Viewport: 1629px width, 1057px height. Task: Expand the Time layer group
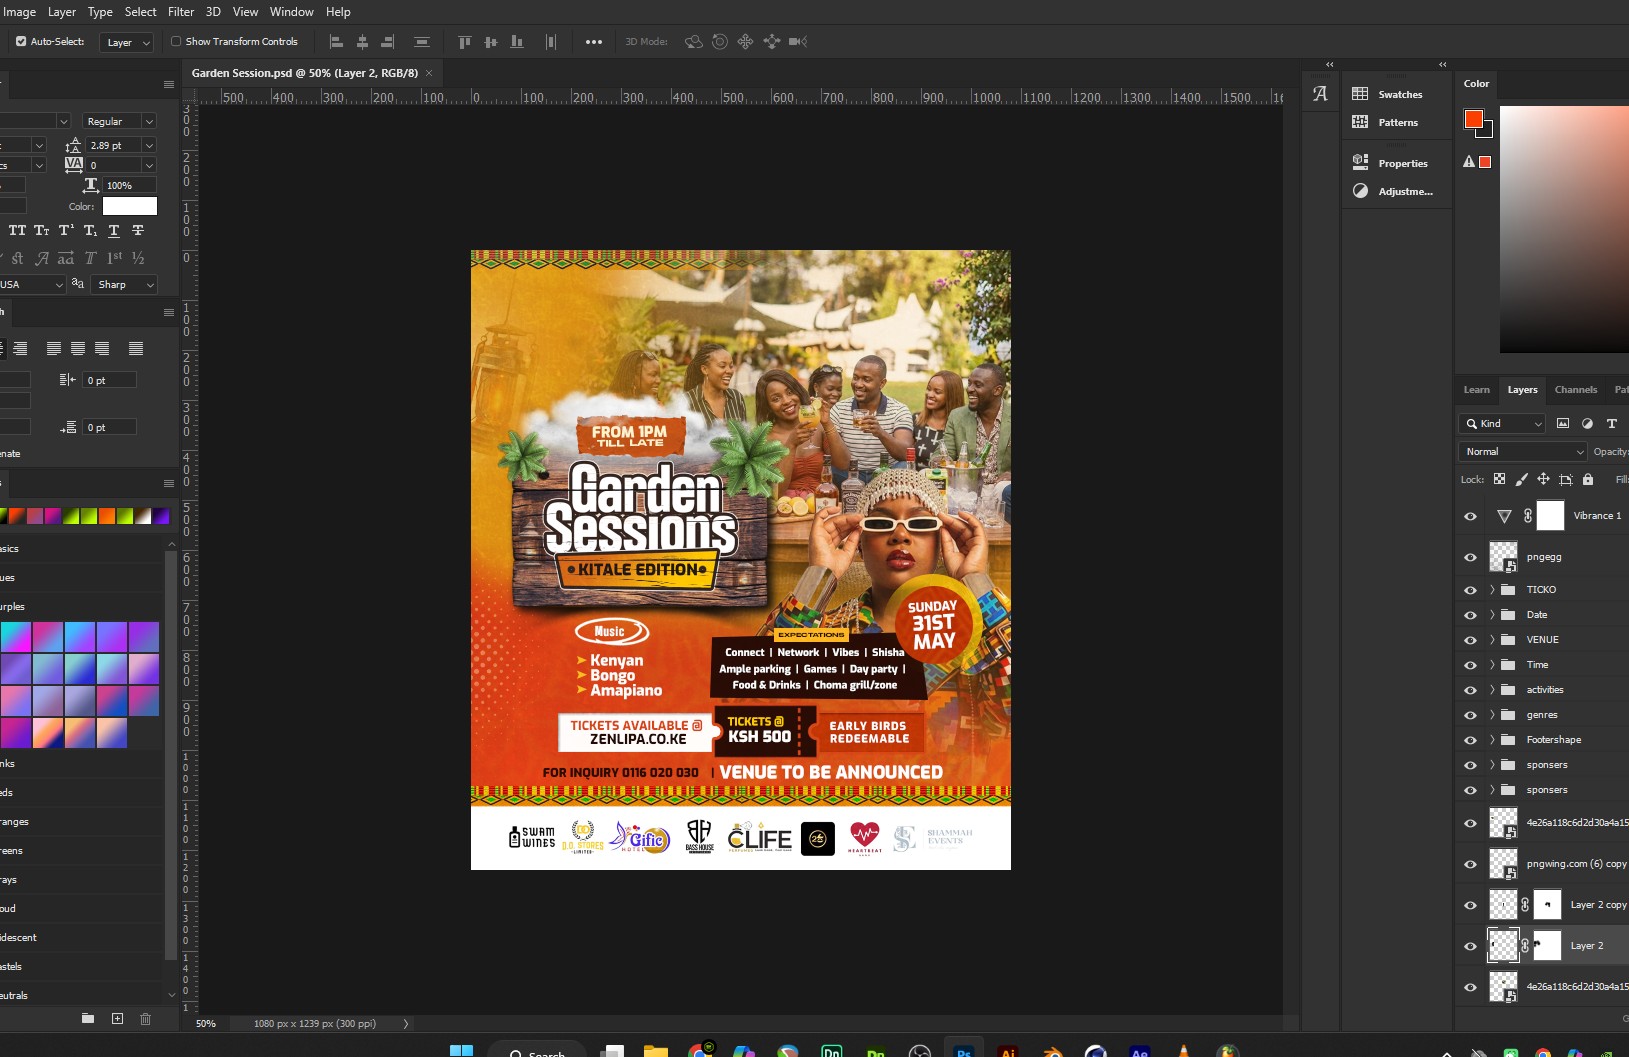pos(1492,665)
